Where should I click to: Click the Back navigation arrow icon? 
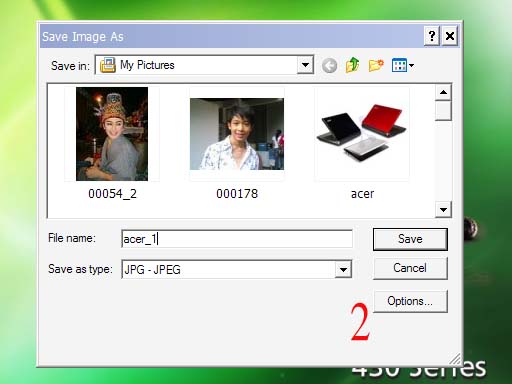pyautogui.click(x=329, y=66)
